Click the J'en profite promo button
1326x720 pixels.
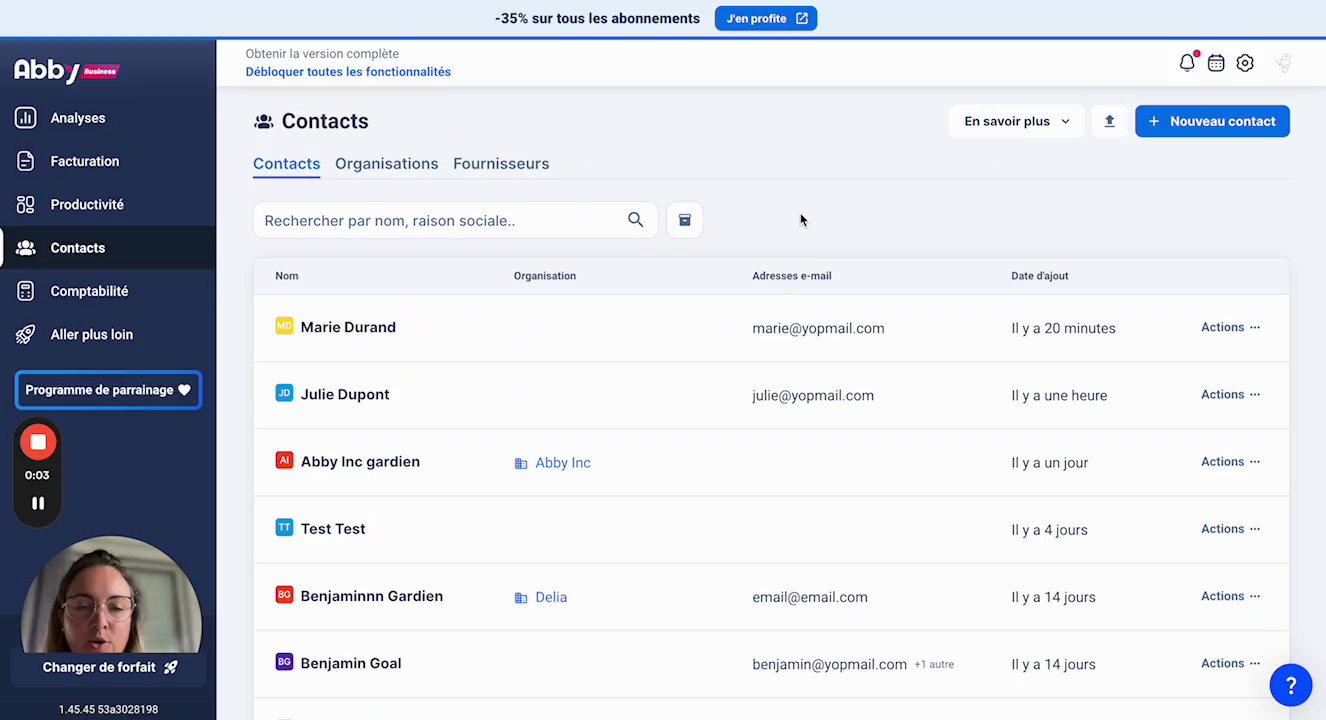(765, 18)
